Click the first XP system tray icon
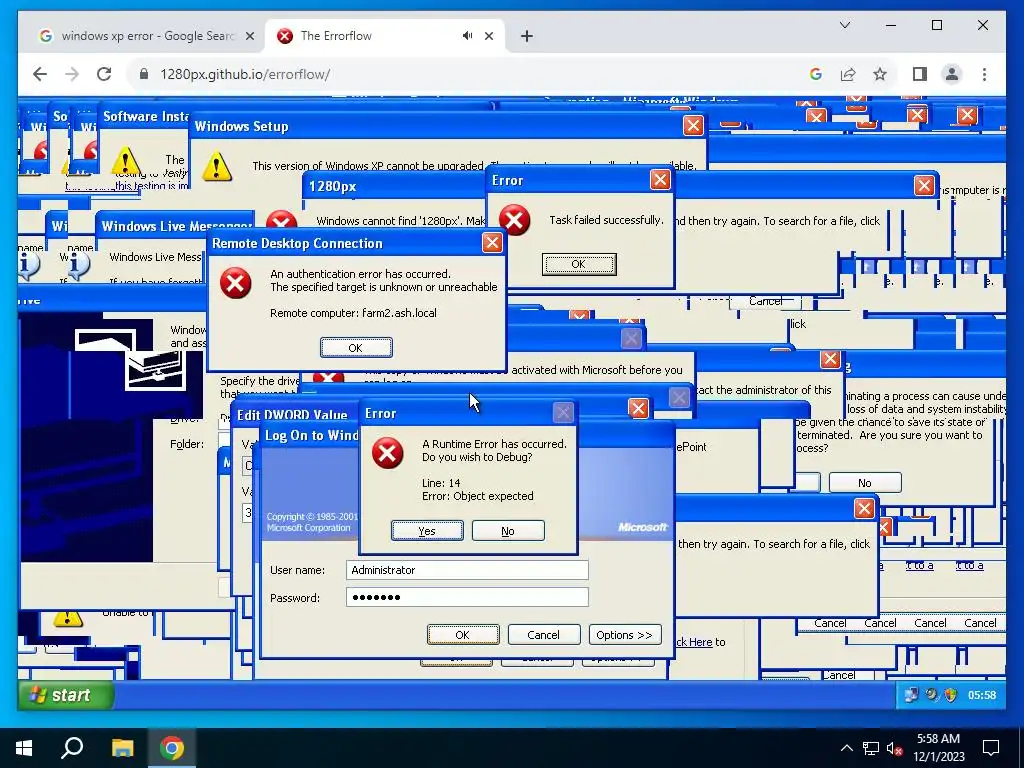The height and width of the screenshot is (768, 1024). pyautogui.click(x=910, y=695)
